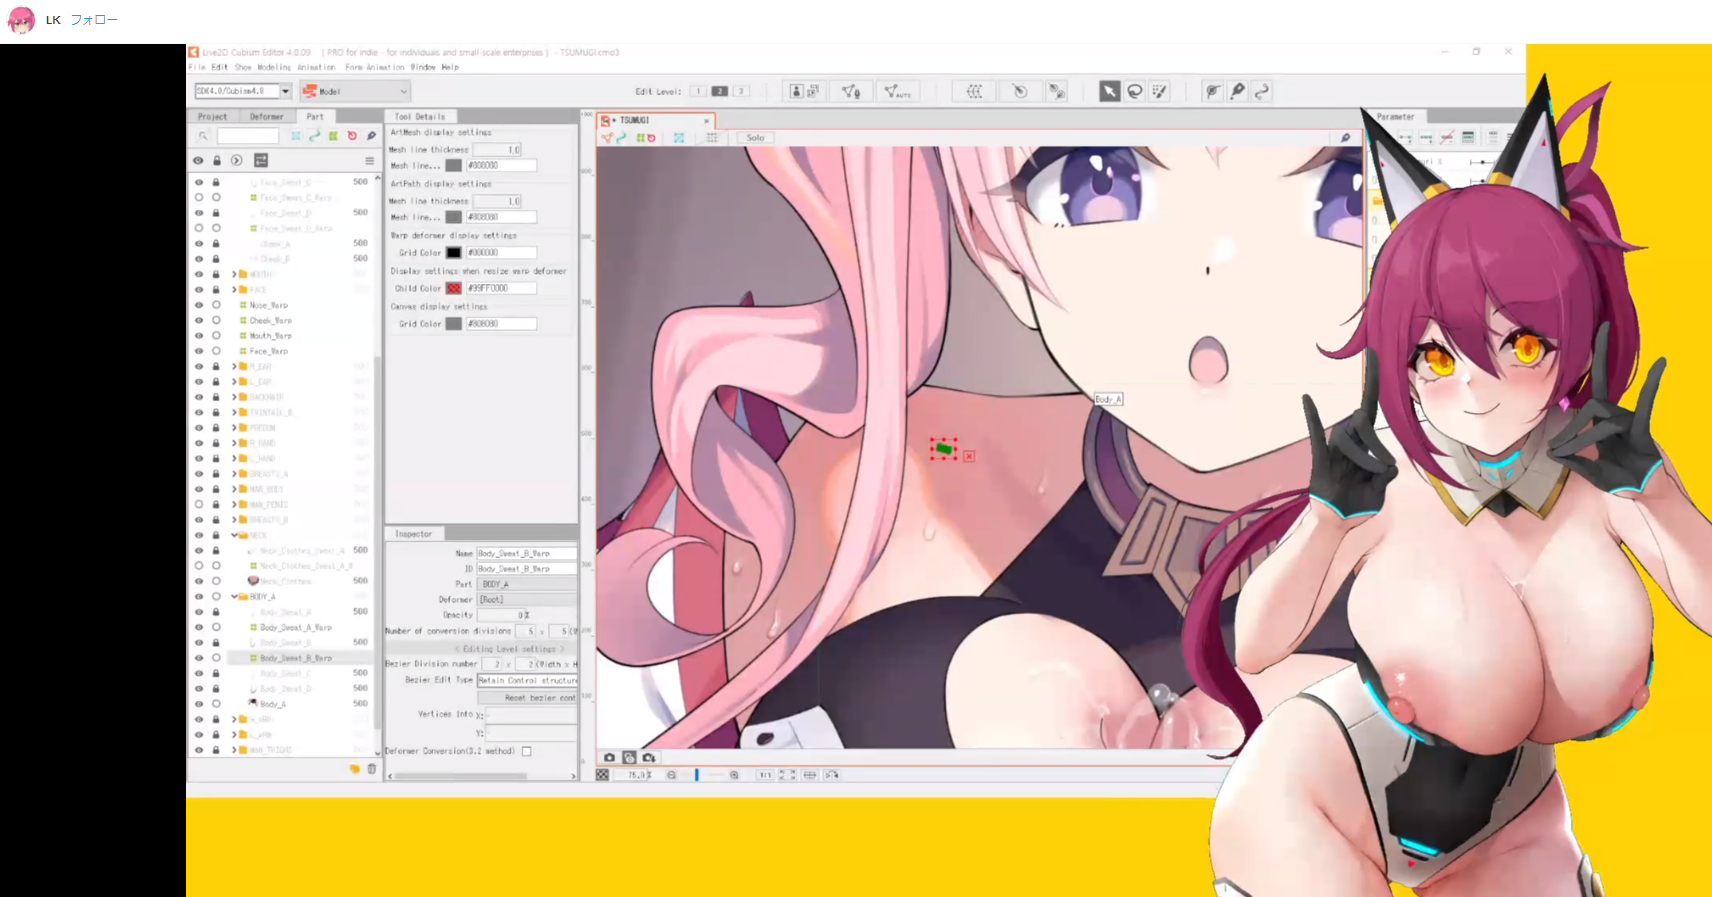
Task: Toggle visibility eye for Cheek_Warp
Action: coord(199,320)
